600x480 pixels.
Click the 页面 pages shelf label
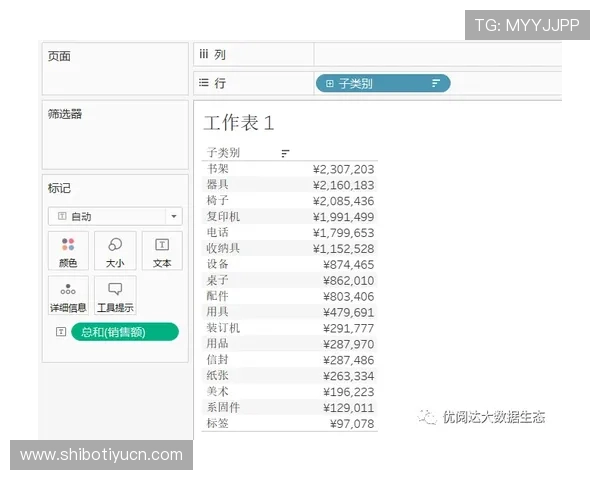pos(59,56)
